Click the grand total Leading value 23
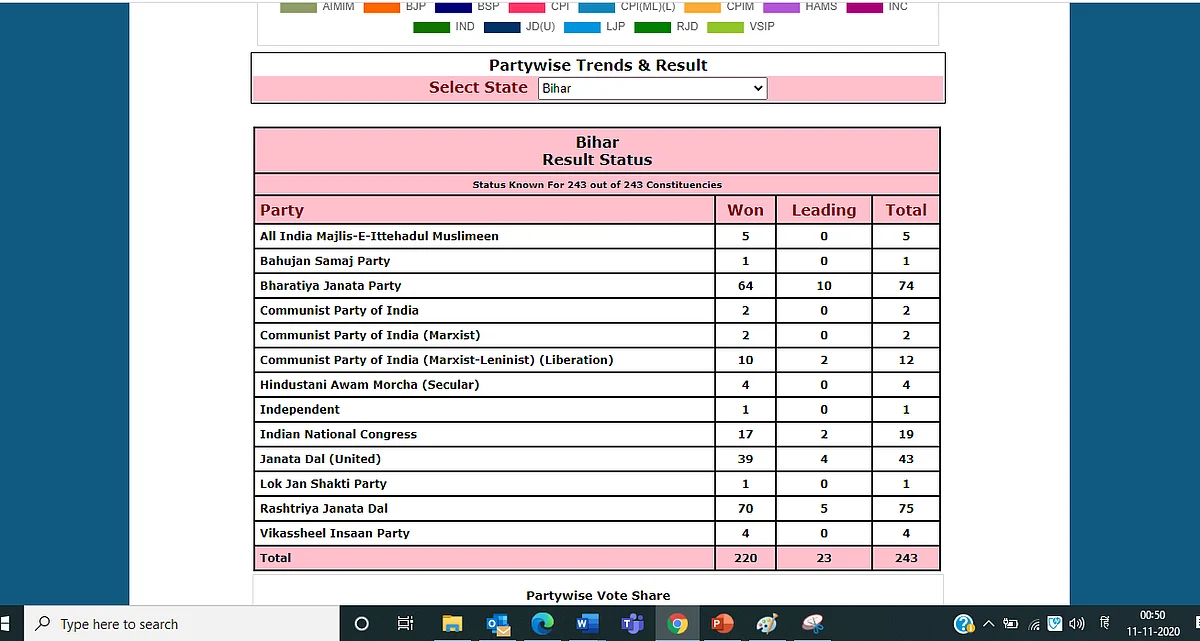 click(x=824, y=558)
